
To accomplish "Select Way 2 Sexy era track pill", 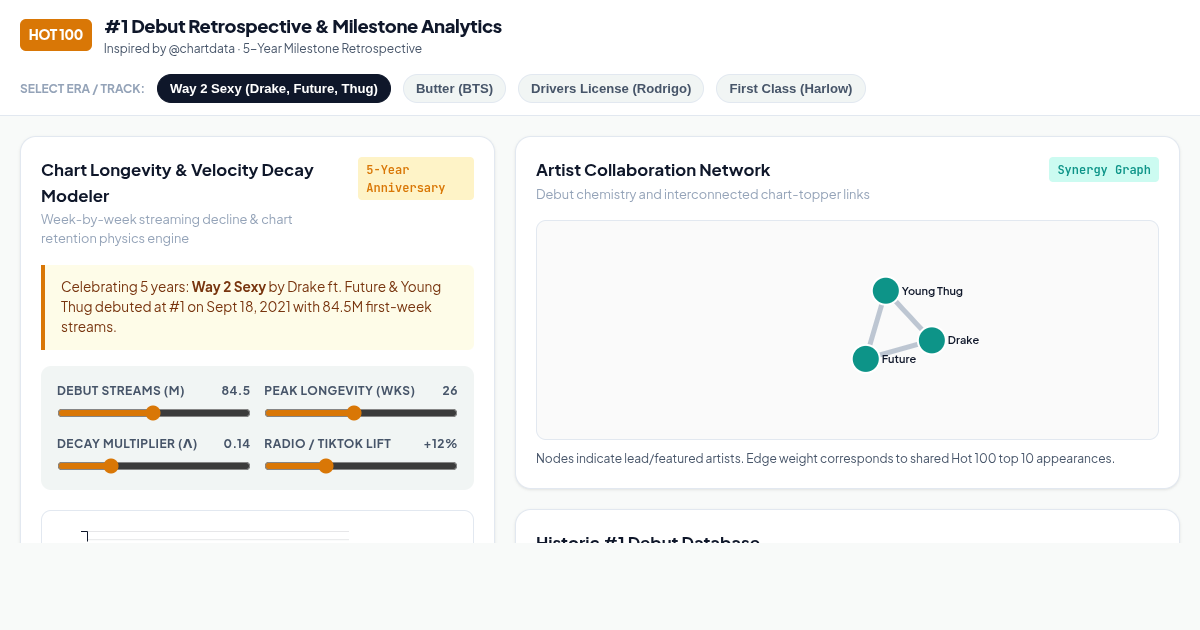I will pos(274,88).
